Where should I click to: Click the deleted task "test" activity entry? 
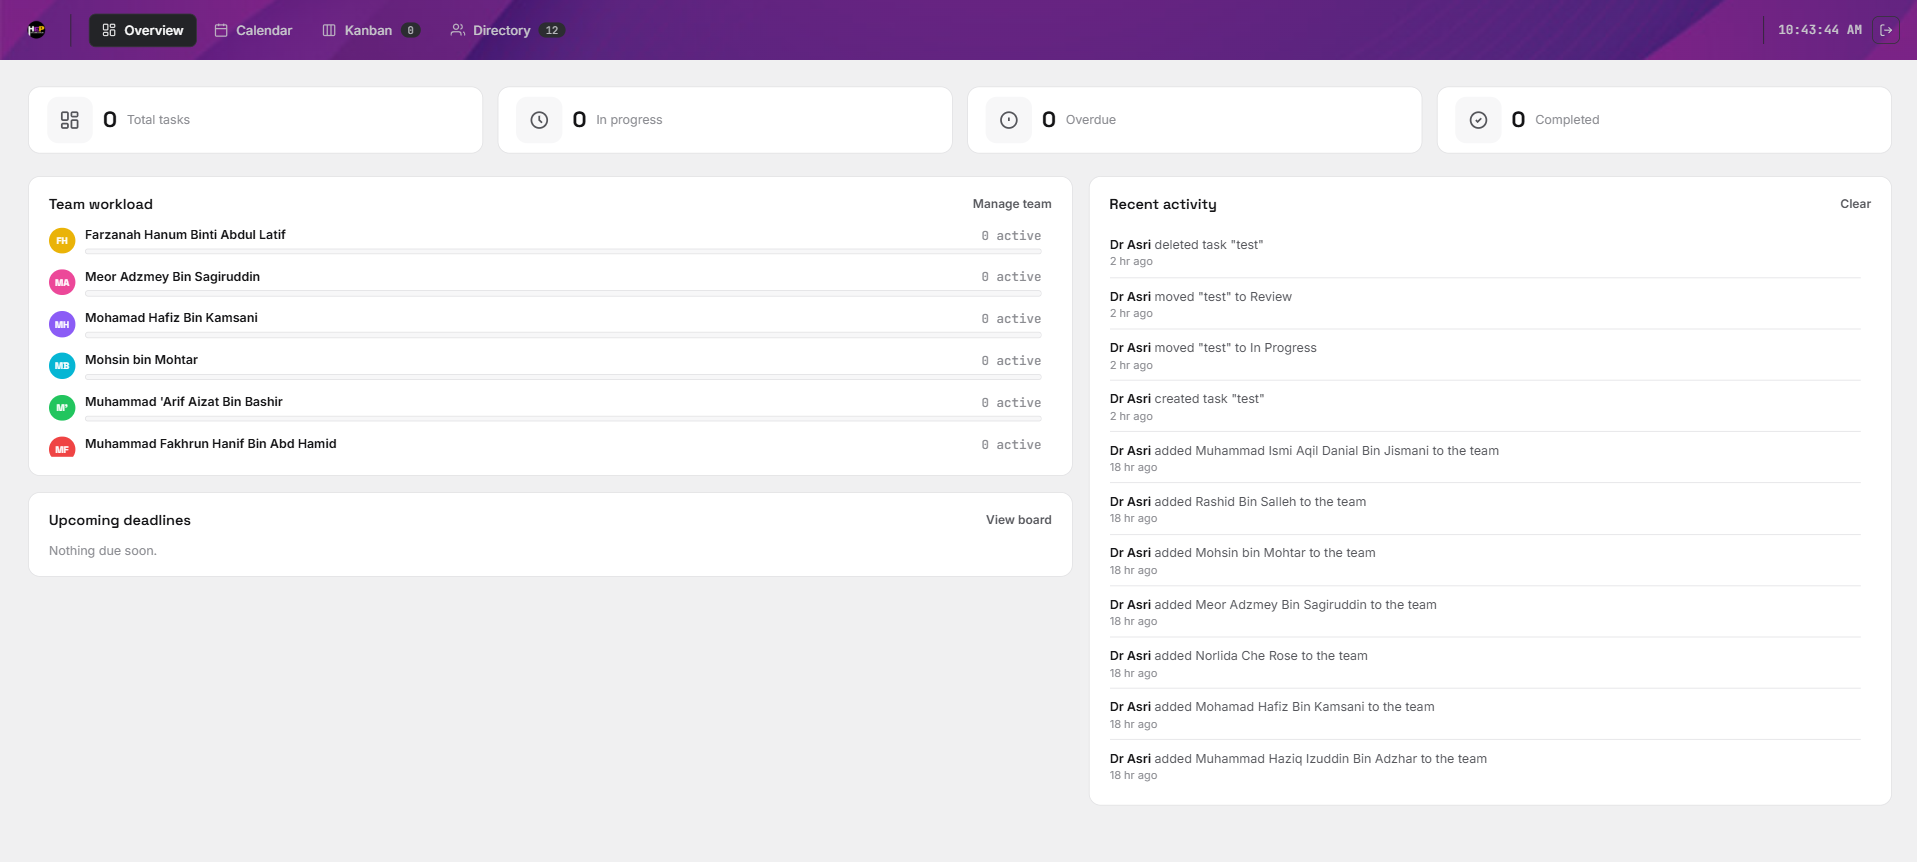[1485, 252]
